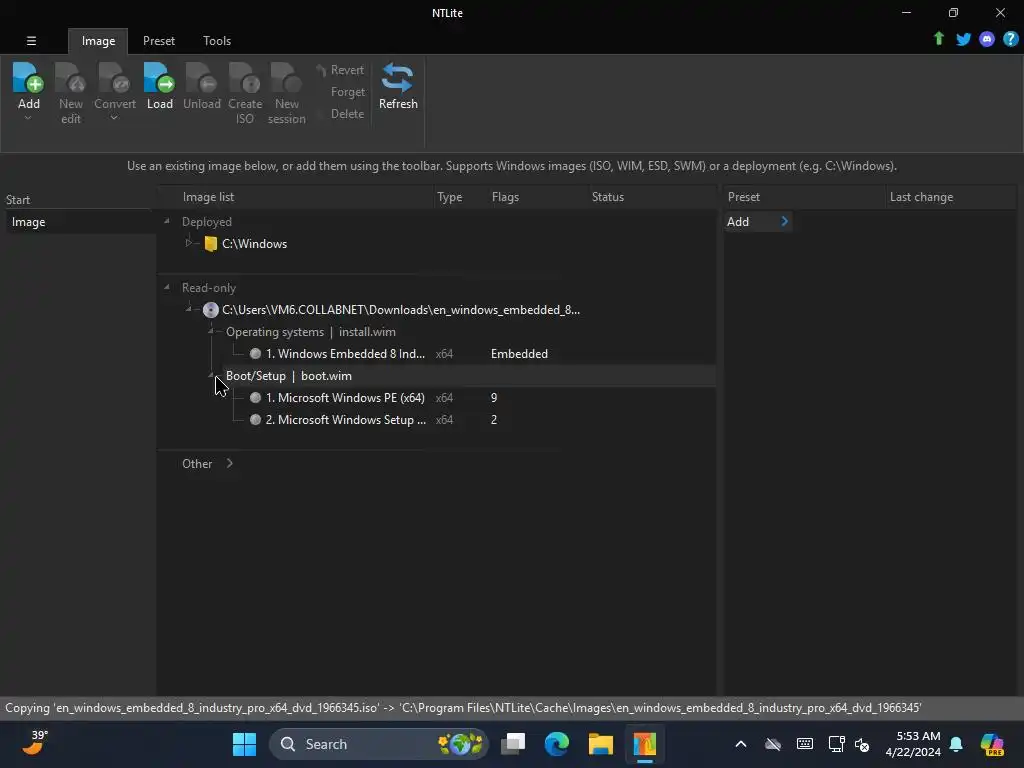The width and height of the screenshot is (1024, 768).
Task: Open the Copilot PRE taskbar icon
Action: [992, 744]
